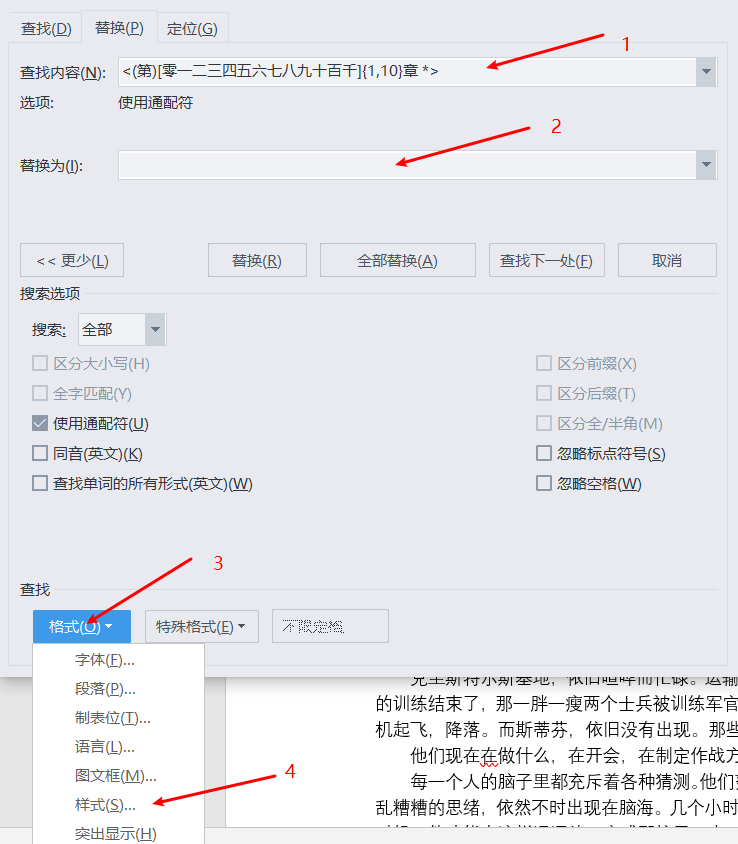Collapse options with << 更少(L) button

point(72,261)
